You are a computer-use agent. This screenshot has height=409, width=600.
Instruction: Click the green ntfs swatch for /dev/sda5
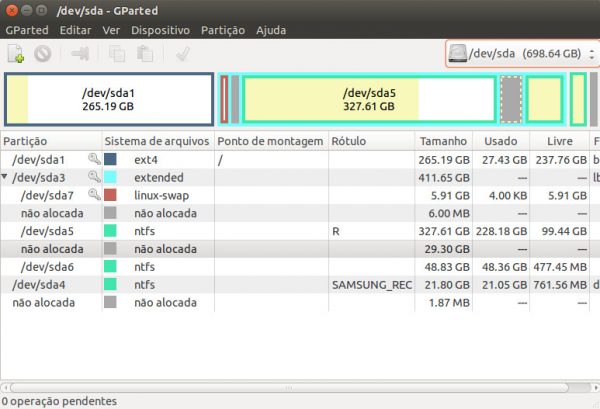pos(110,231)
